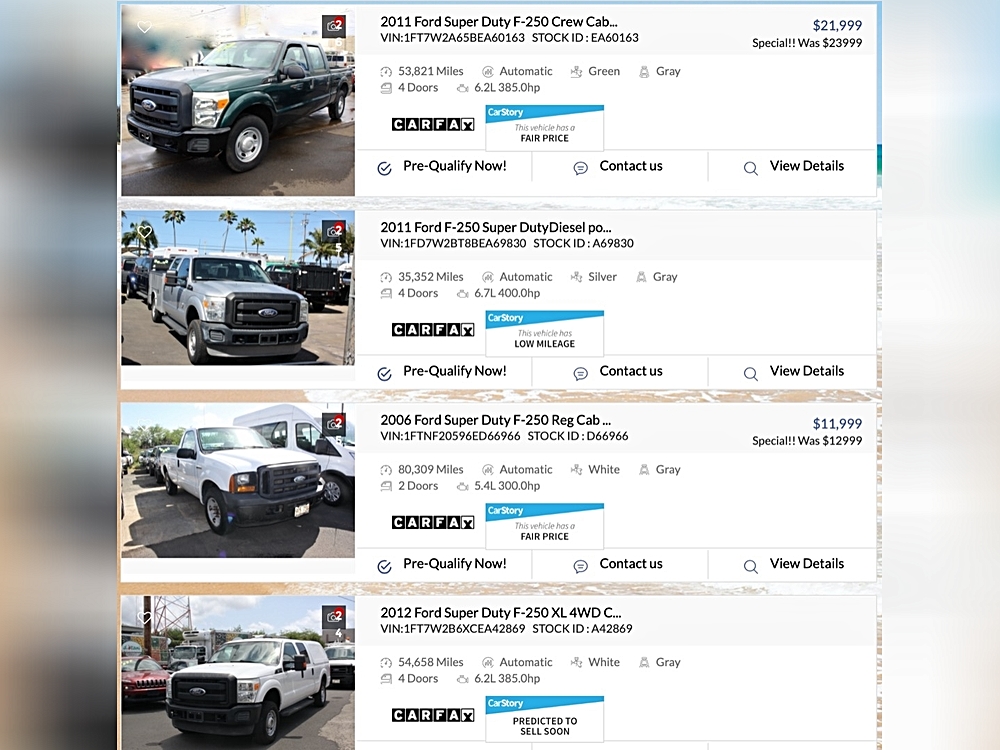Screen dimensions: 1000x750
Task: Open CARFAX report for the 2011 Diesel truck
Action: tap(433, 330)
